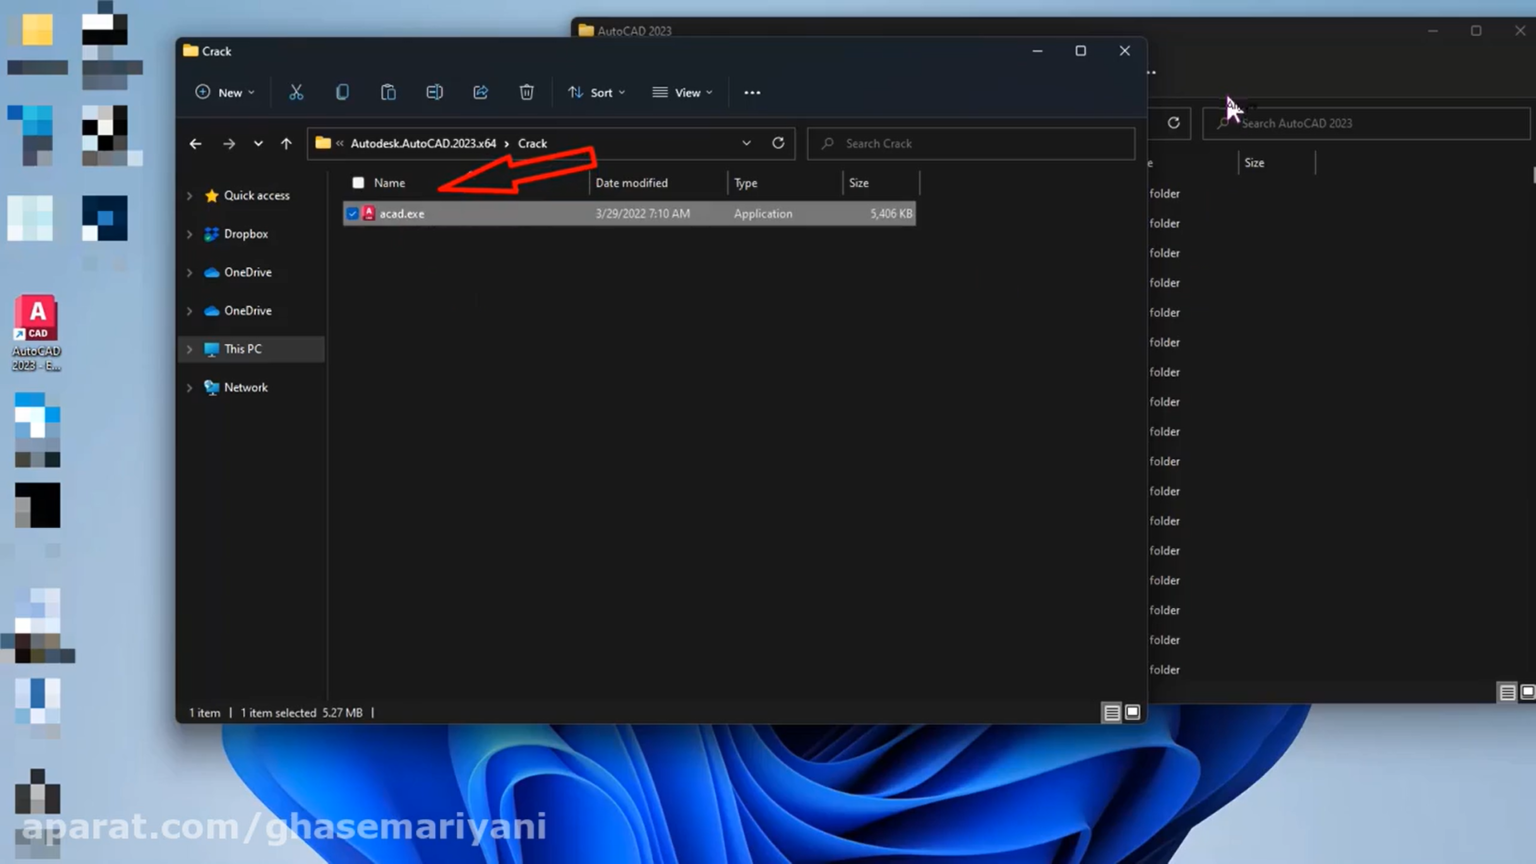Click the Delete trash can icon
This screenshot has height=864, width=1536.
[526, 92]
